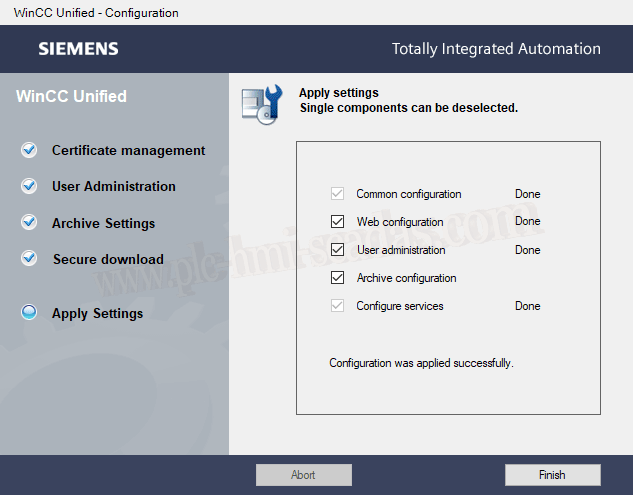Go to the User Administration step
This screenshot has height=495, width=633.
[113, 187]
